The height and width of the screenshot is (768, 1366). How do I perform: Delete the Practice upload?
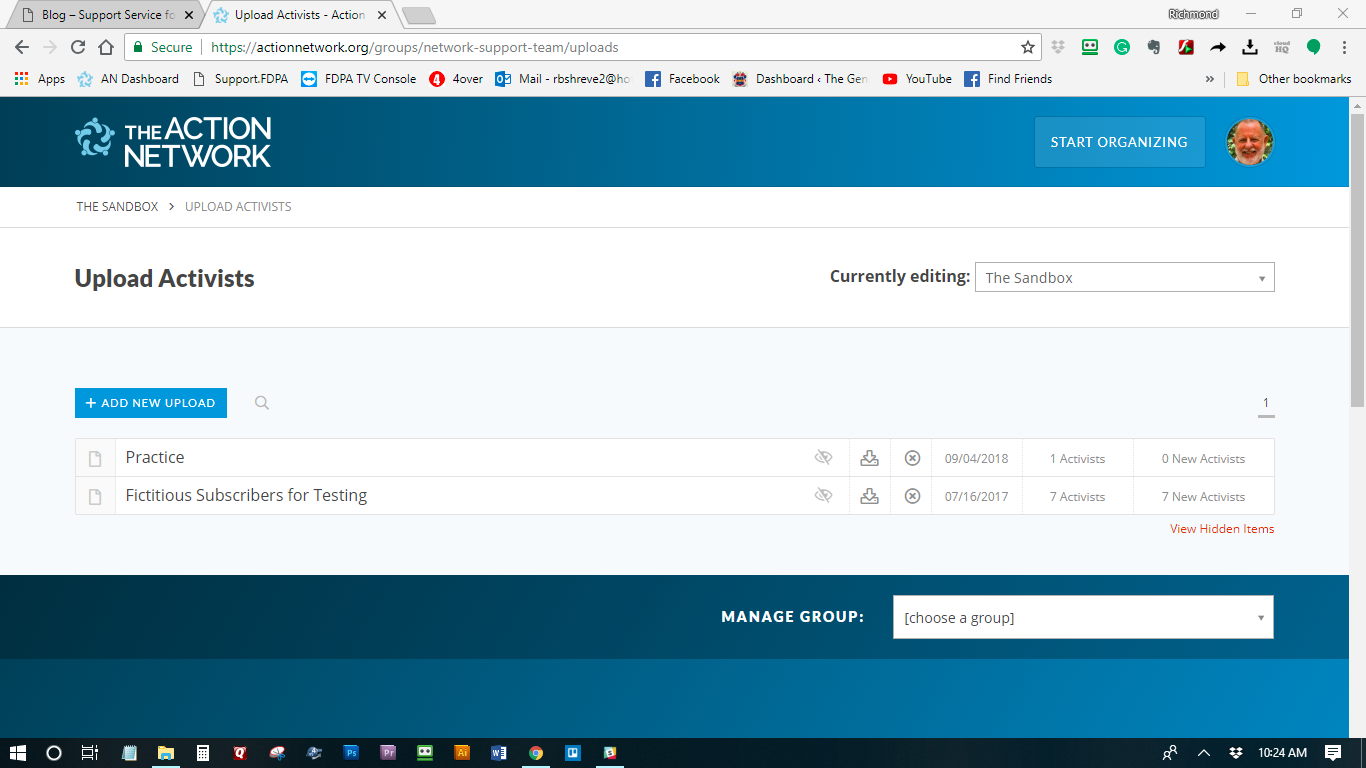[912, 458]
